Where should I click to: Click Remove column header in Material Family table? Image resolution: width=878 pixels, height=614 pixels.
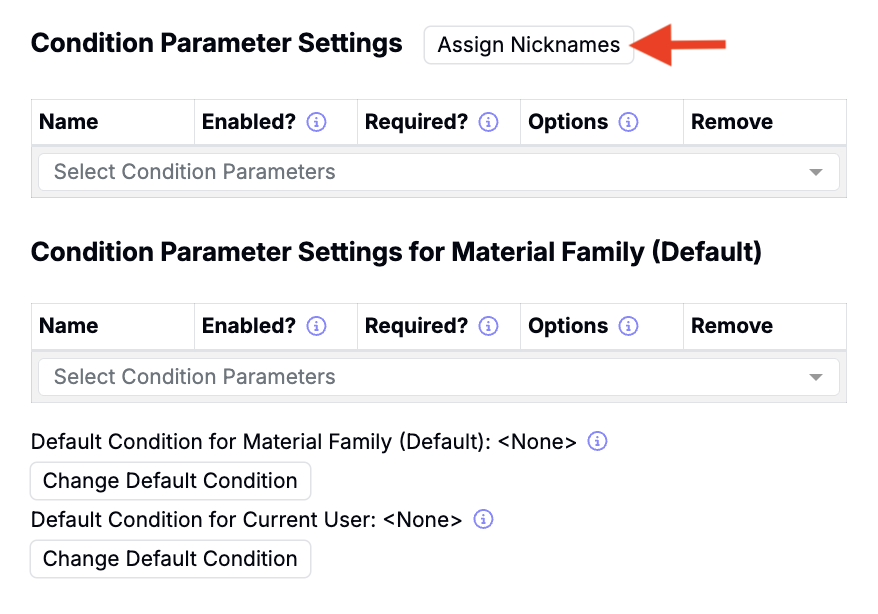coord(732,326)
